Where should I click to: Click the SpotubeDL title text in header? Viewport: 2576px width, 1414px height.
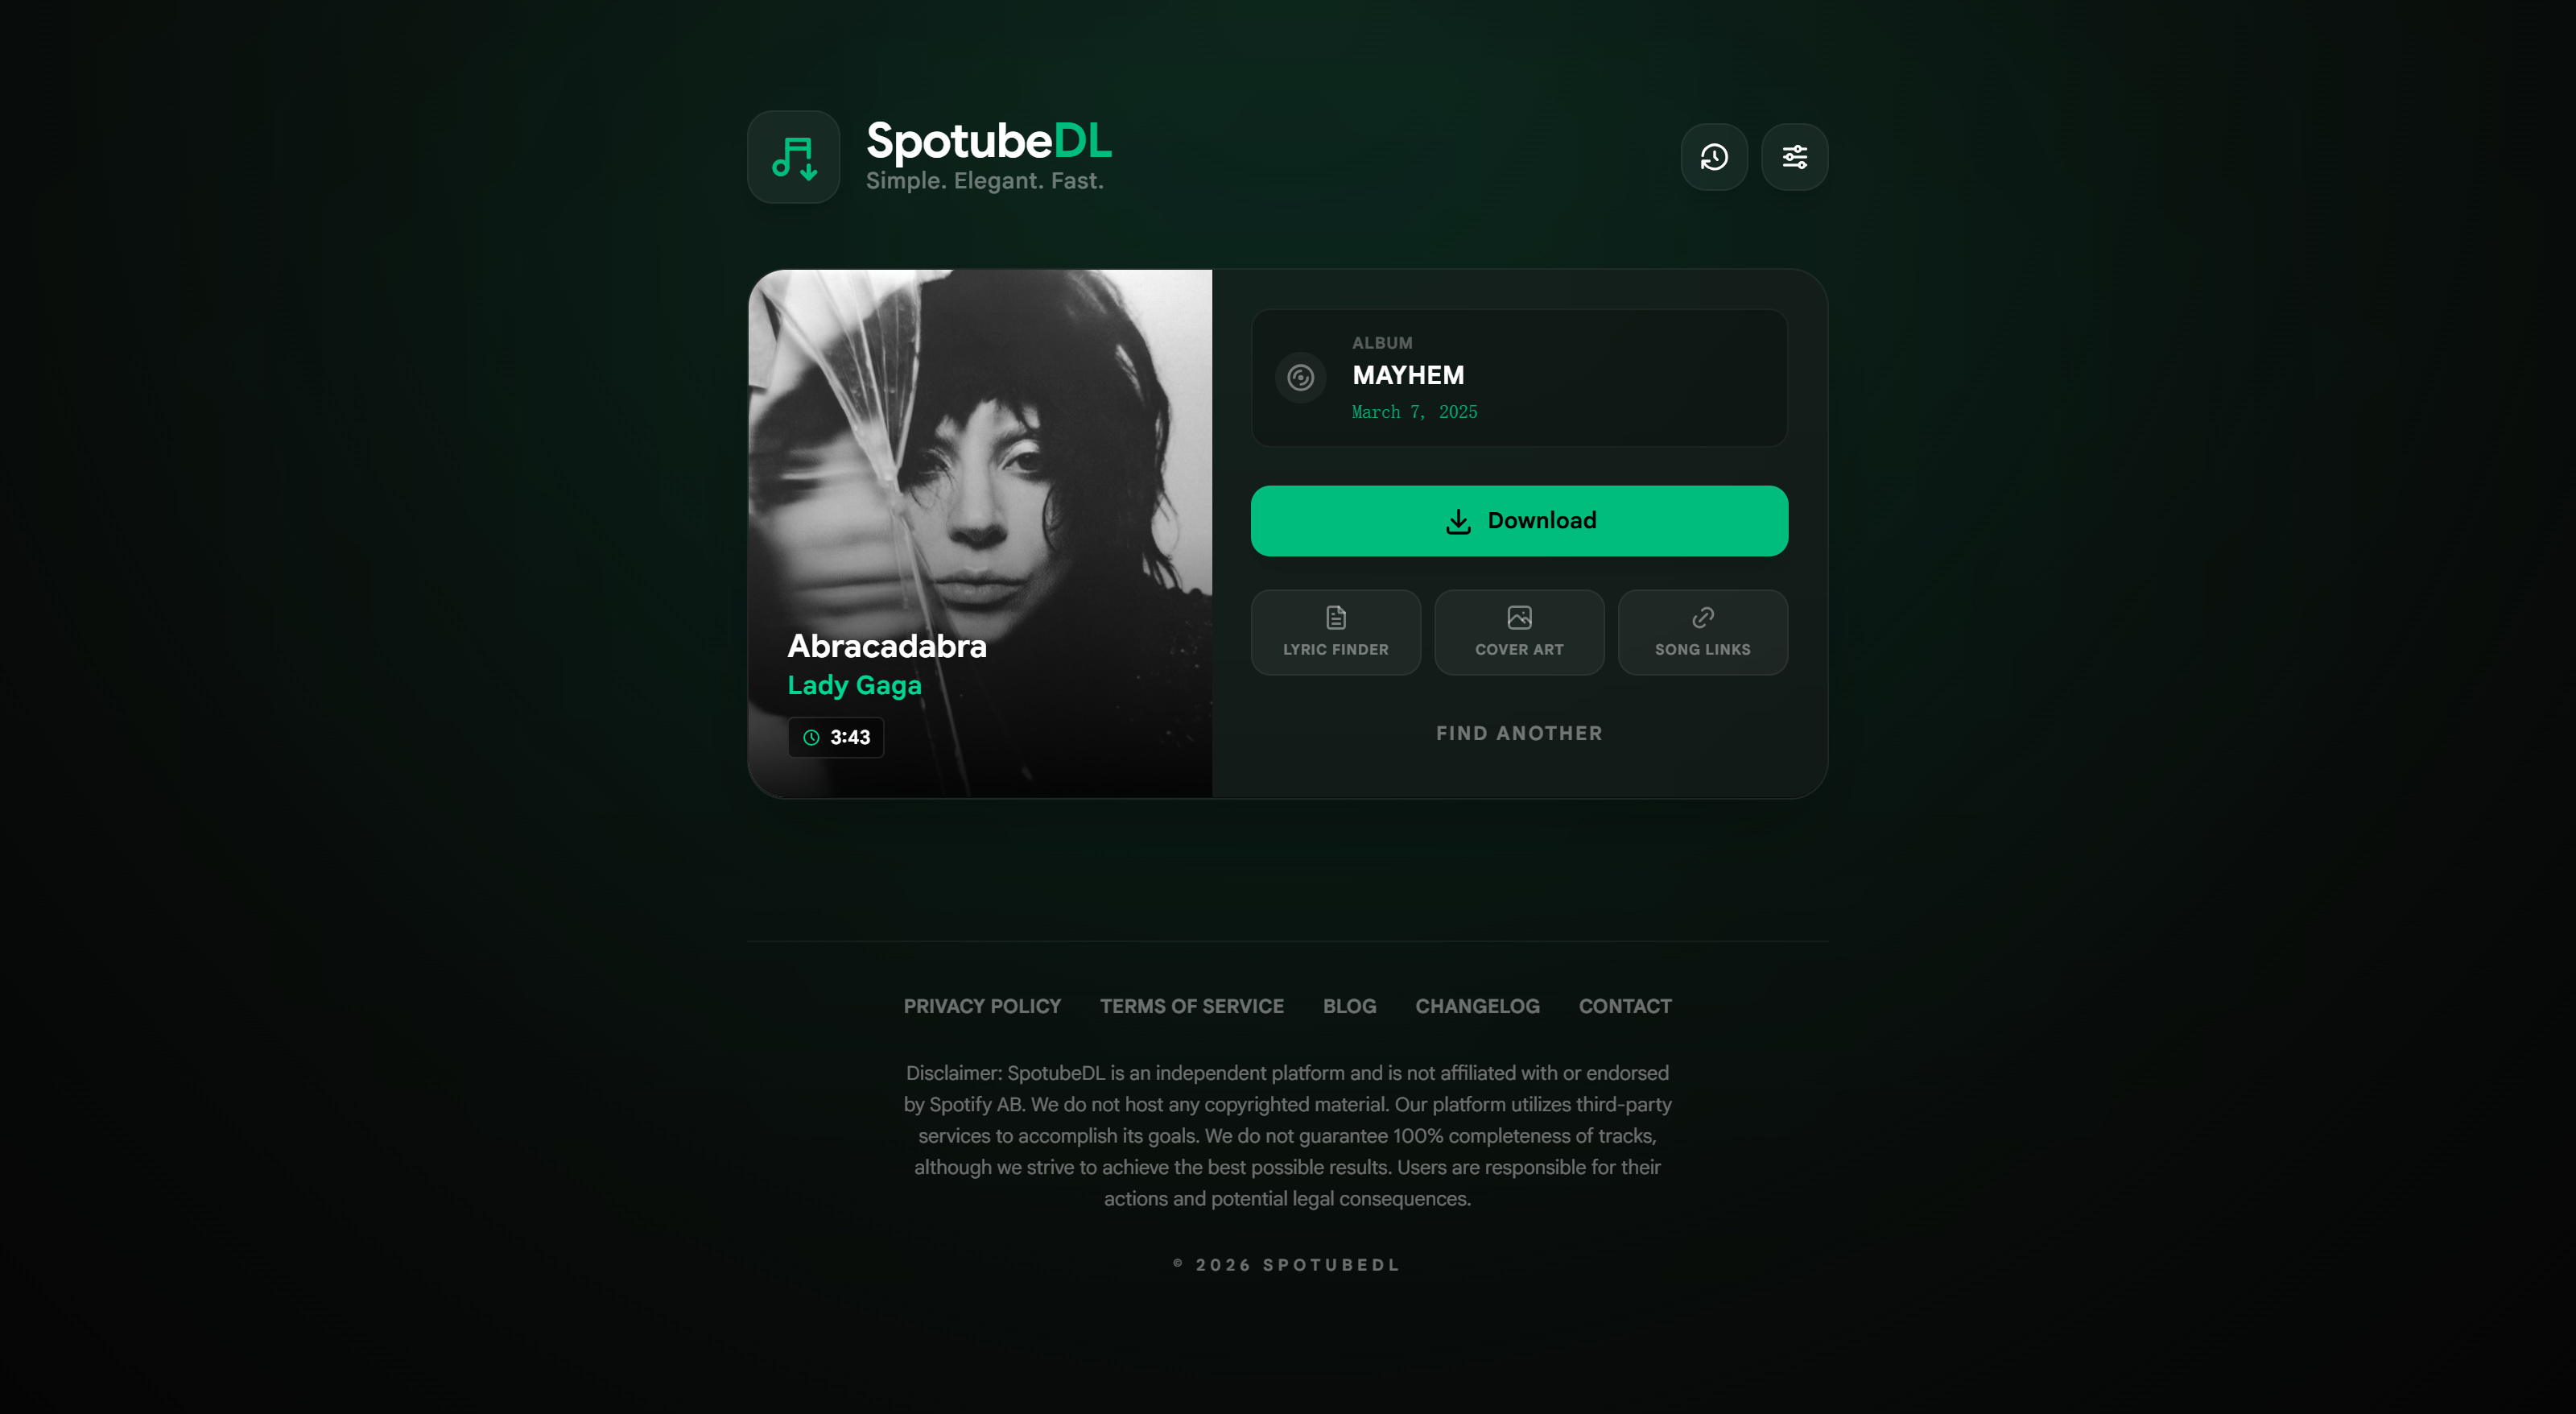988,141
